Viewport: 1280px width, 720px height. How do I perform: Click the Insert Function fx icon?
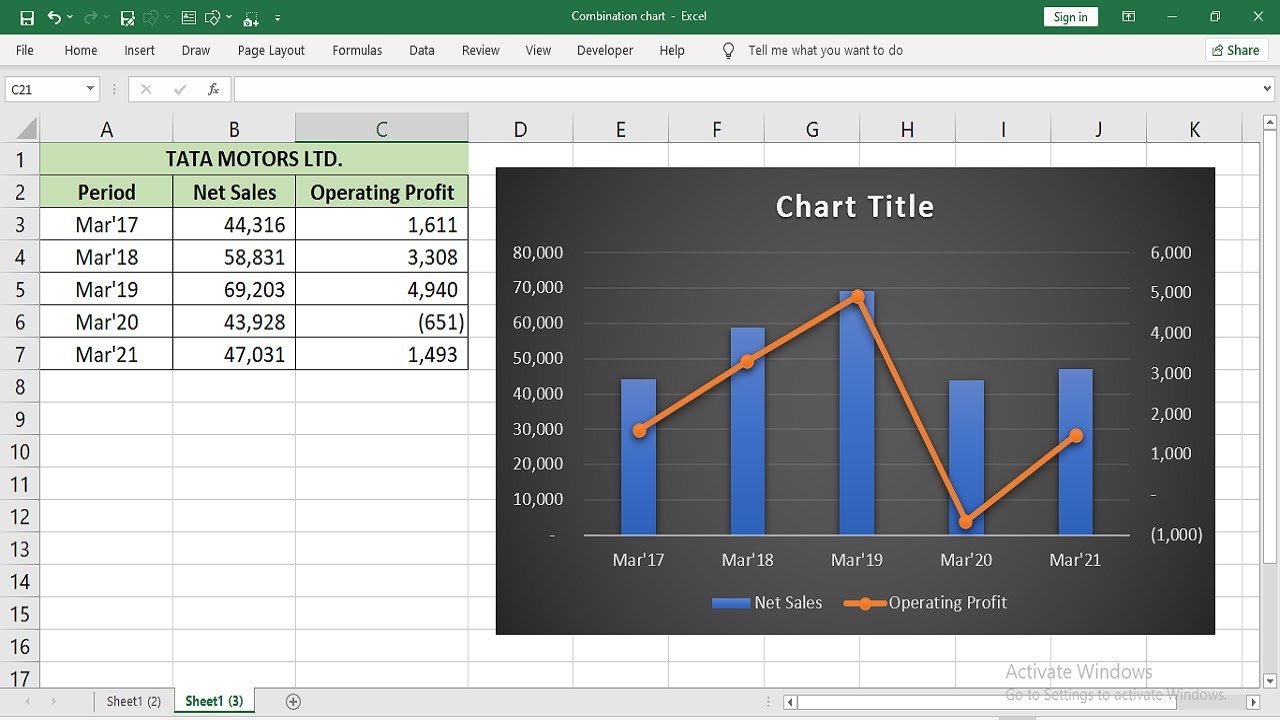point(213,89)
